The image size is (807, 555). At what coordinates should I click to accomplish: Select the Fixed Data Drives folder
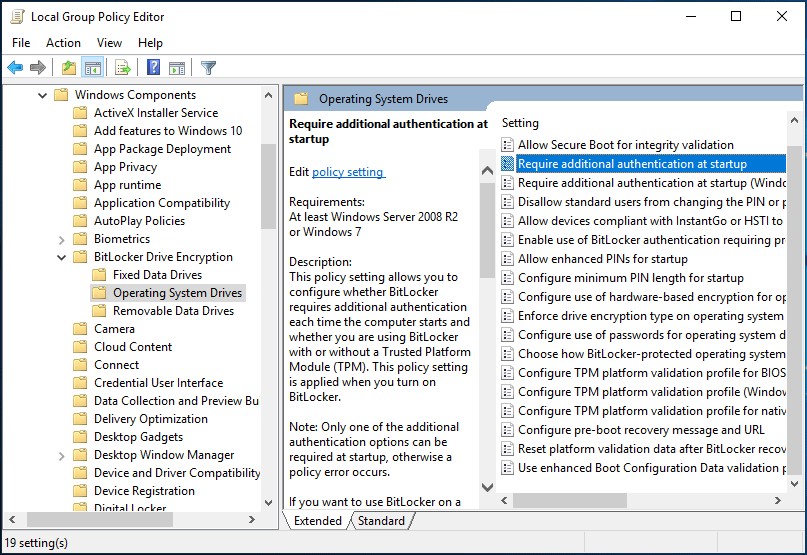(x=157, y=275)
